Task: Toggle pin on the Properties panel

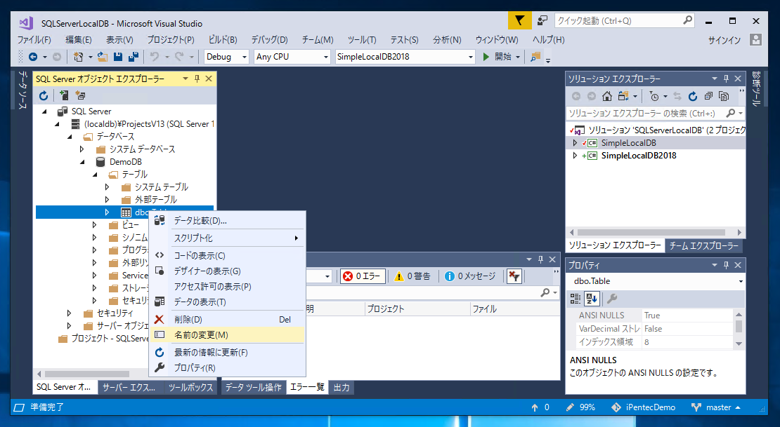Action: pos(726,265)
